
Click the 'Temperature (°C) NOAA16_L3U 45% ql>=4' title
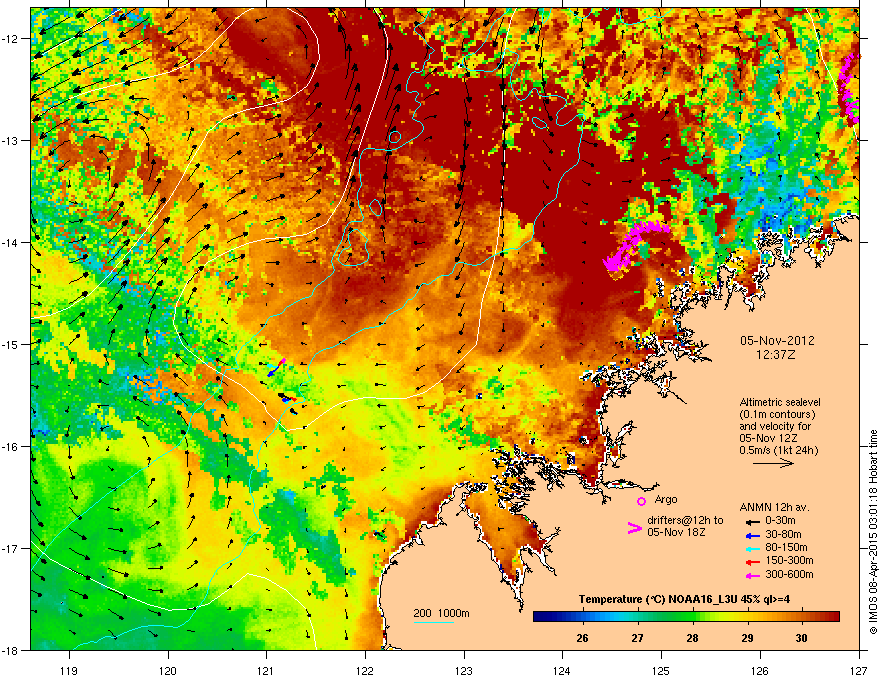[684, 599]
